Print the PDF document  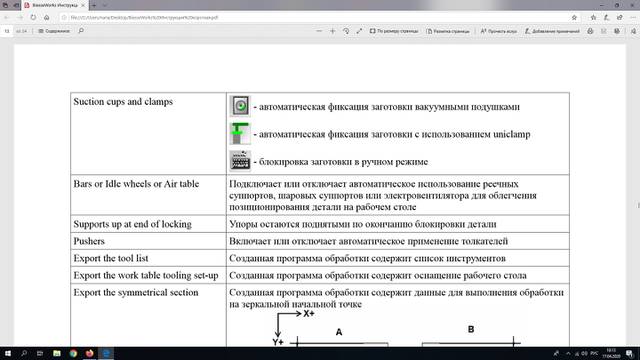coord(590,31)
